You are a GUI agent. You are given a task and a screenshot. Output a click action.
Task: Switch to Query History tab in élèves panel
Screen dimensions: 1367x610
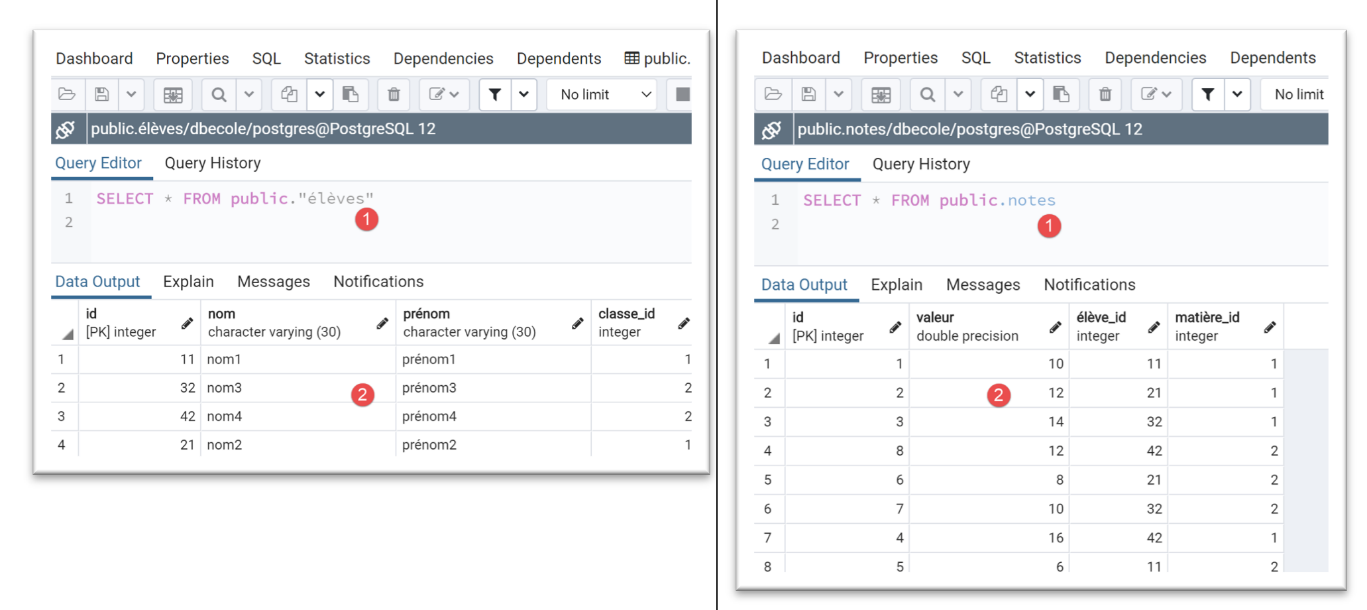212,163
